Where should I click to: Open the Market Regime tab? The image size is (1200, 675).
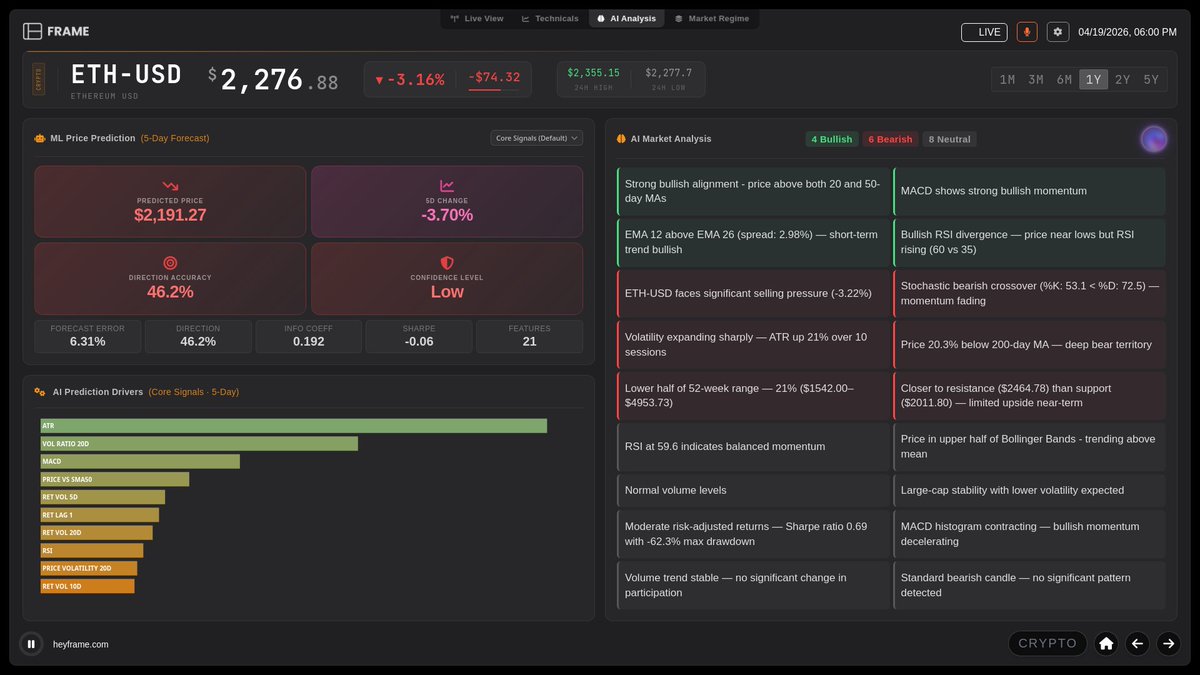tap(711, 18)
